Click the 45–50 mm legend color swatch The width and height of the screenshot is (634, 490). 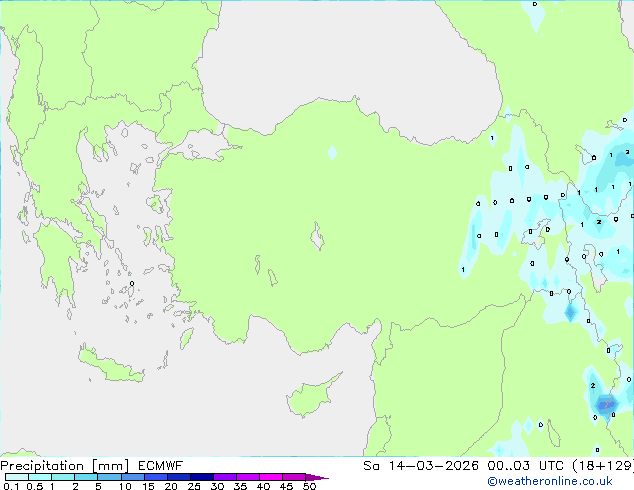point(294,477)
